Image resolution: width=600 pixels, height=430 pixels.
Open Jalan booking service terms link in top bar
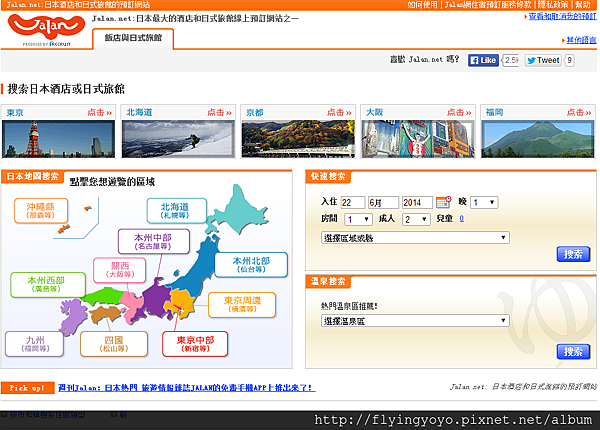point(488,5)
